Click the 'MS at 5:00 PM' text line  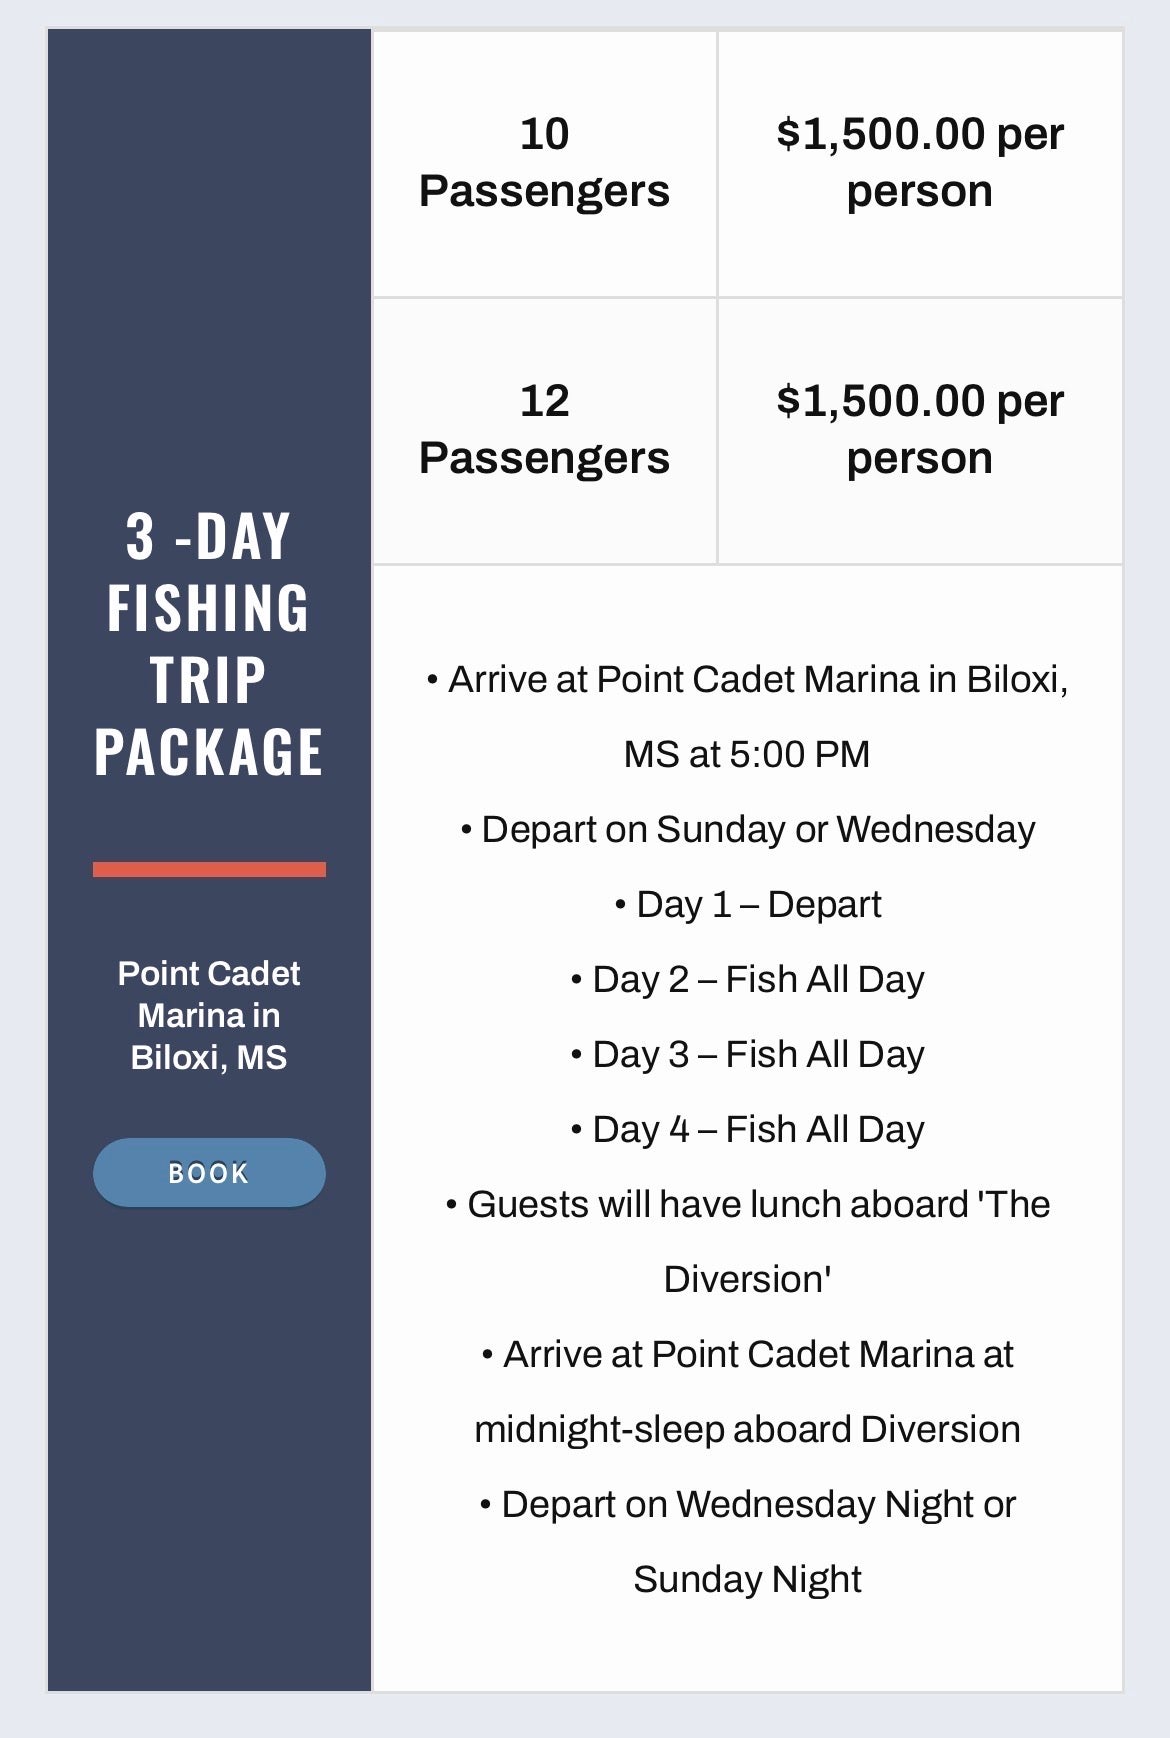click(747, 754)
